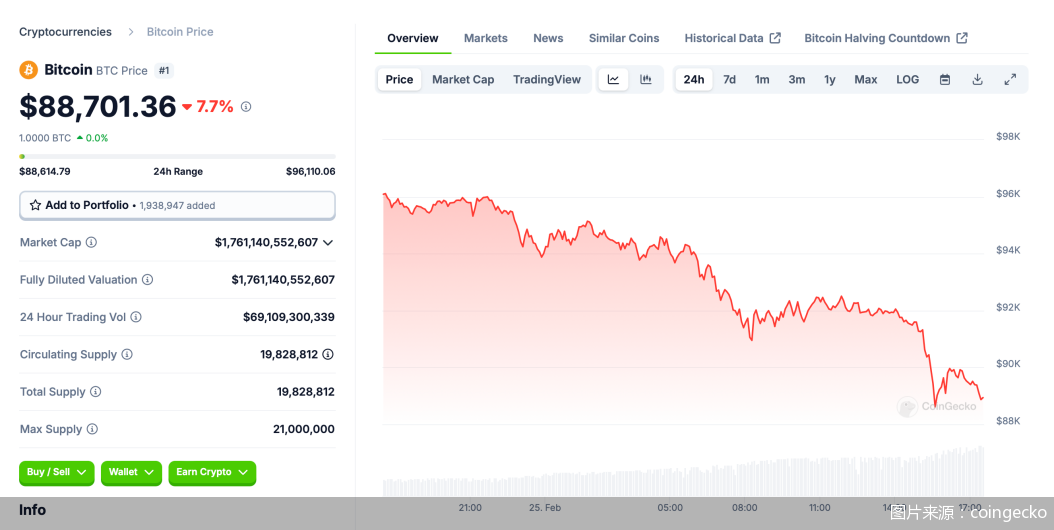Click Add to Portfolio button
The height and width of the screenshot is (530, 1054).
[x=177, y=205]
